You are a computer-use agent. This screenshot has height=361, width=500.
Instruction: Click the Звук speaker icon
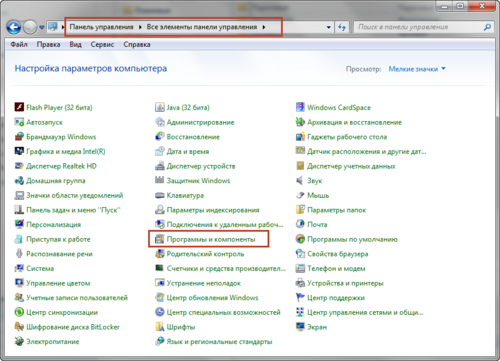[x=300, y=180]
